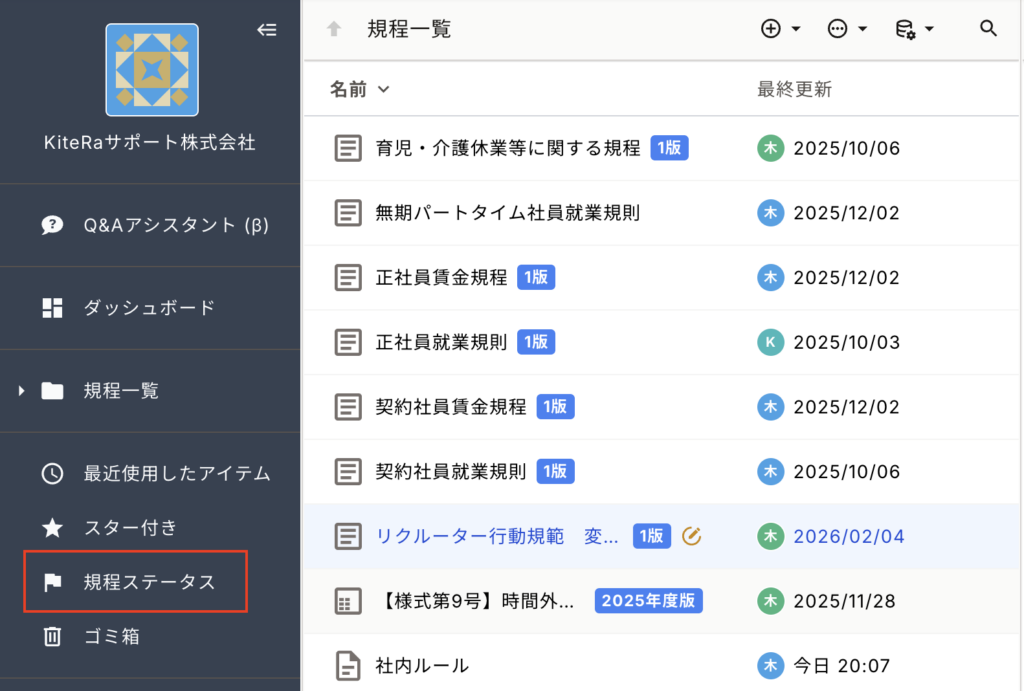Open リクルーター行動規範 document link
1024x691 pixels.
[x=497, y=537]
